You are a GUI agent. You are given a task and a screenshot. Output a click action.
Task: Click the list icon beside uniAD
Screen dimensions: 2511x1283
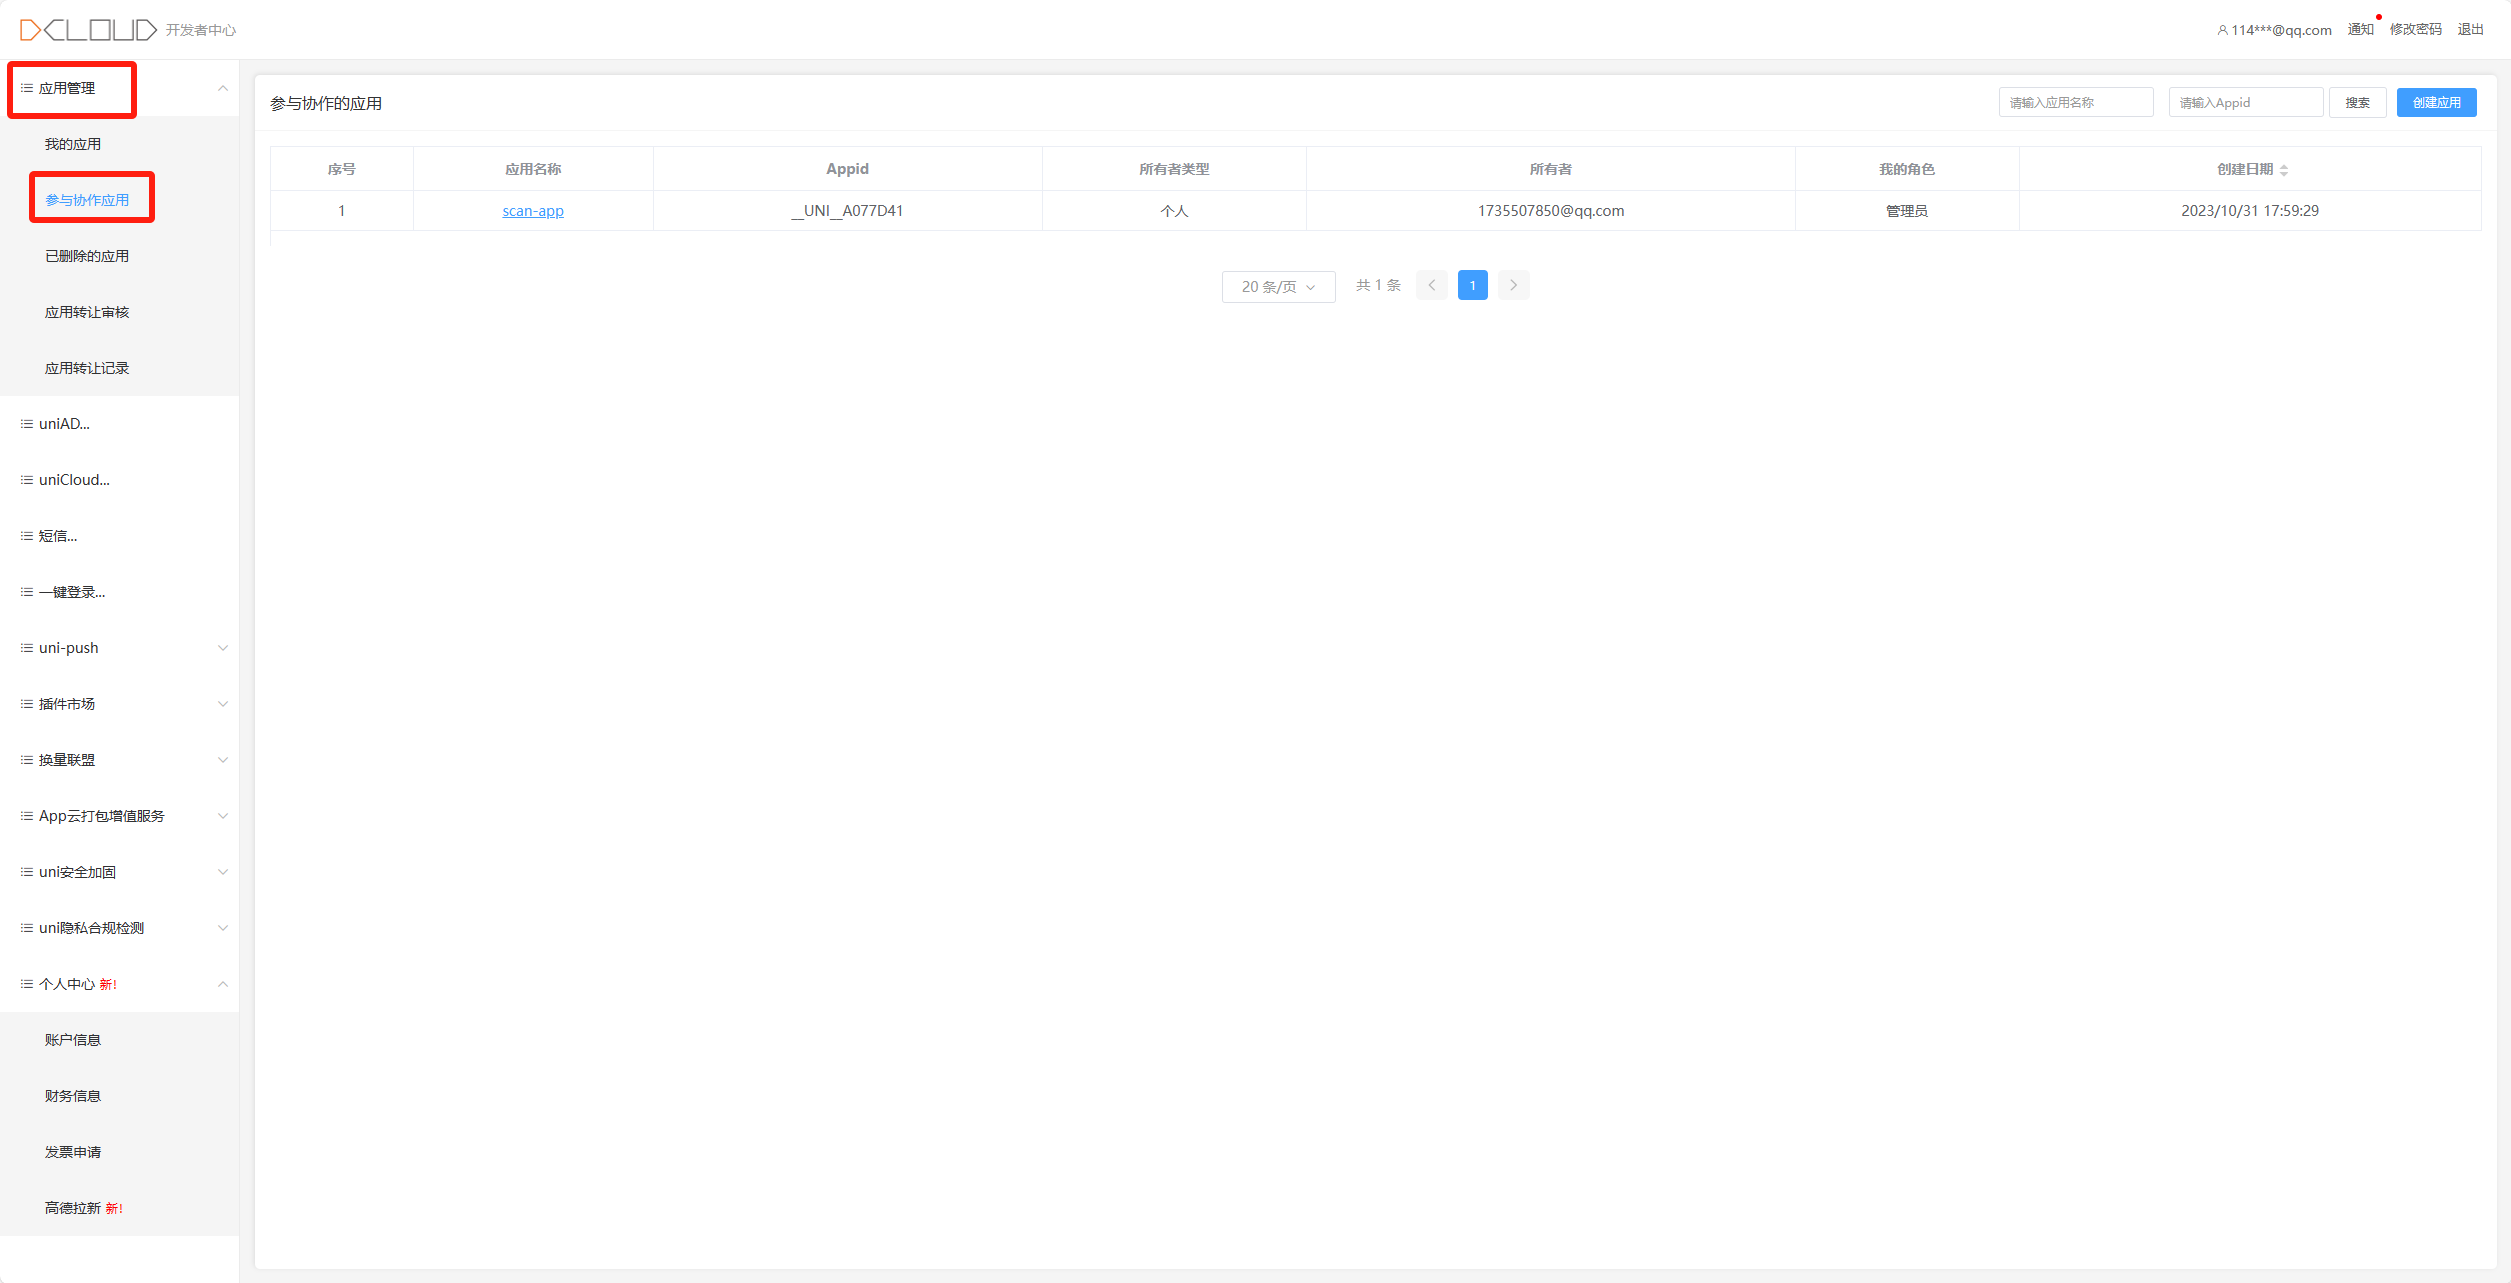27,424
